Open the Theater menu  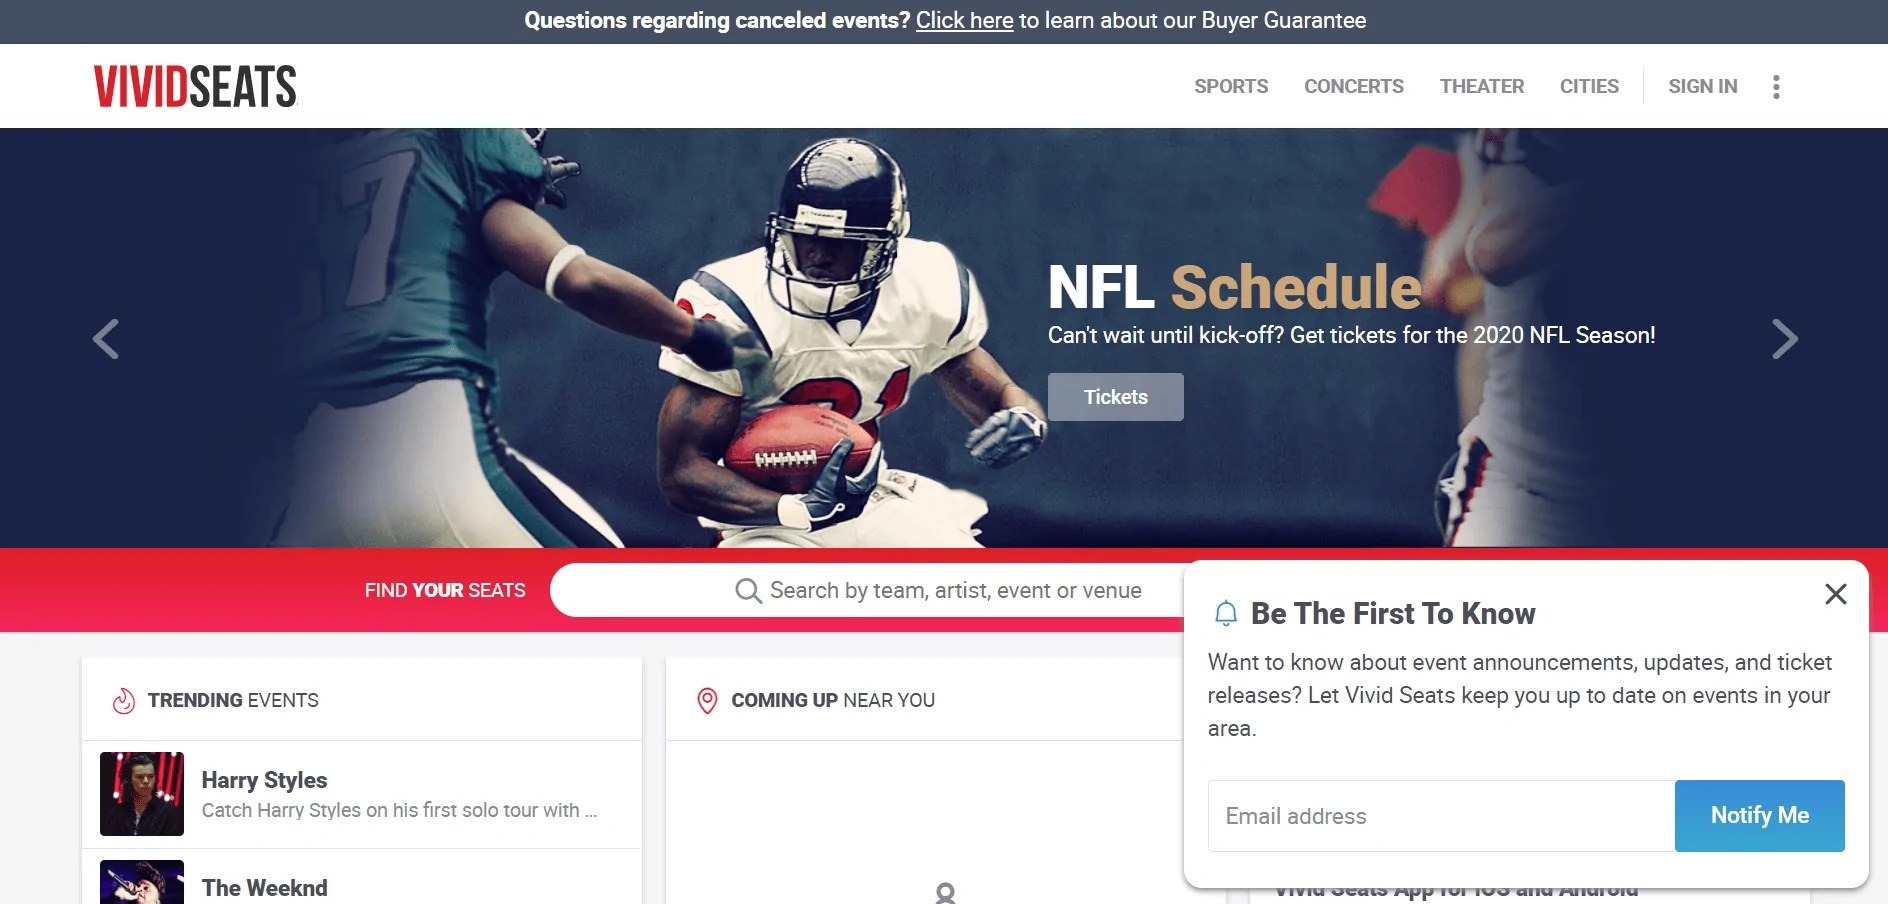click(1482, 86)
